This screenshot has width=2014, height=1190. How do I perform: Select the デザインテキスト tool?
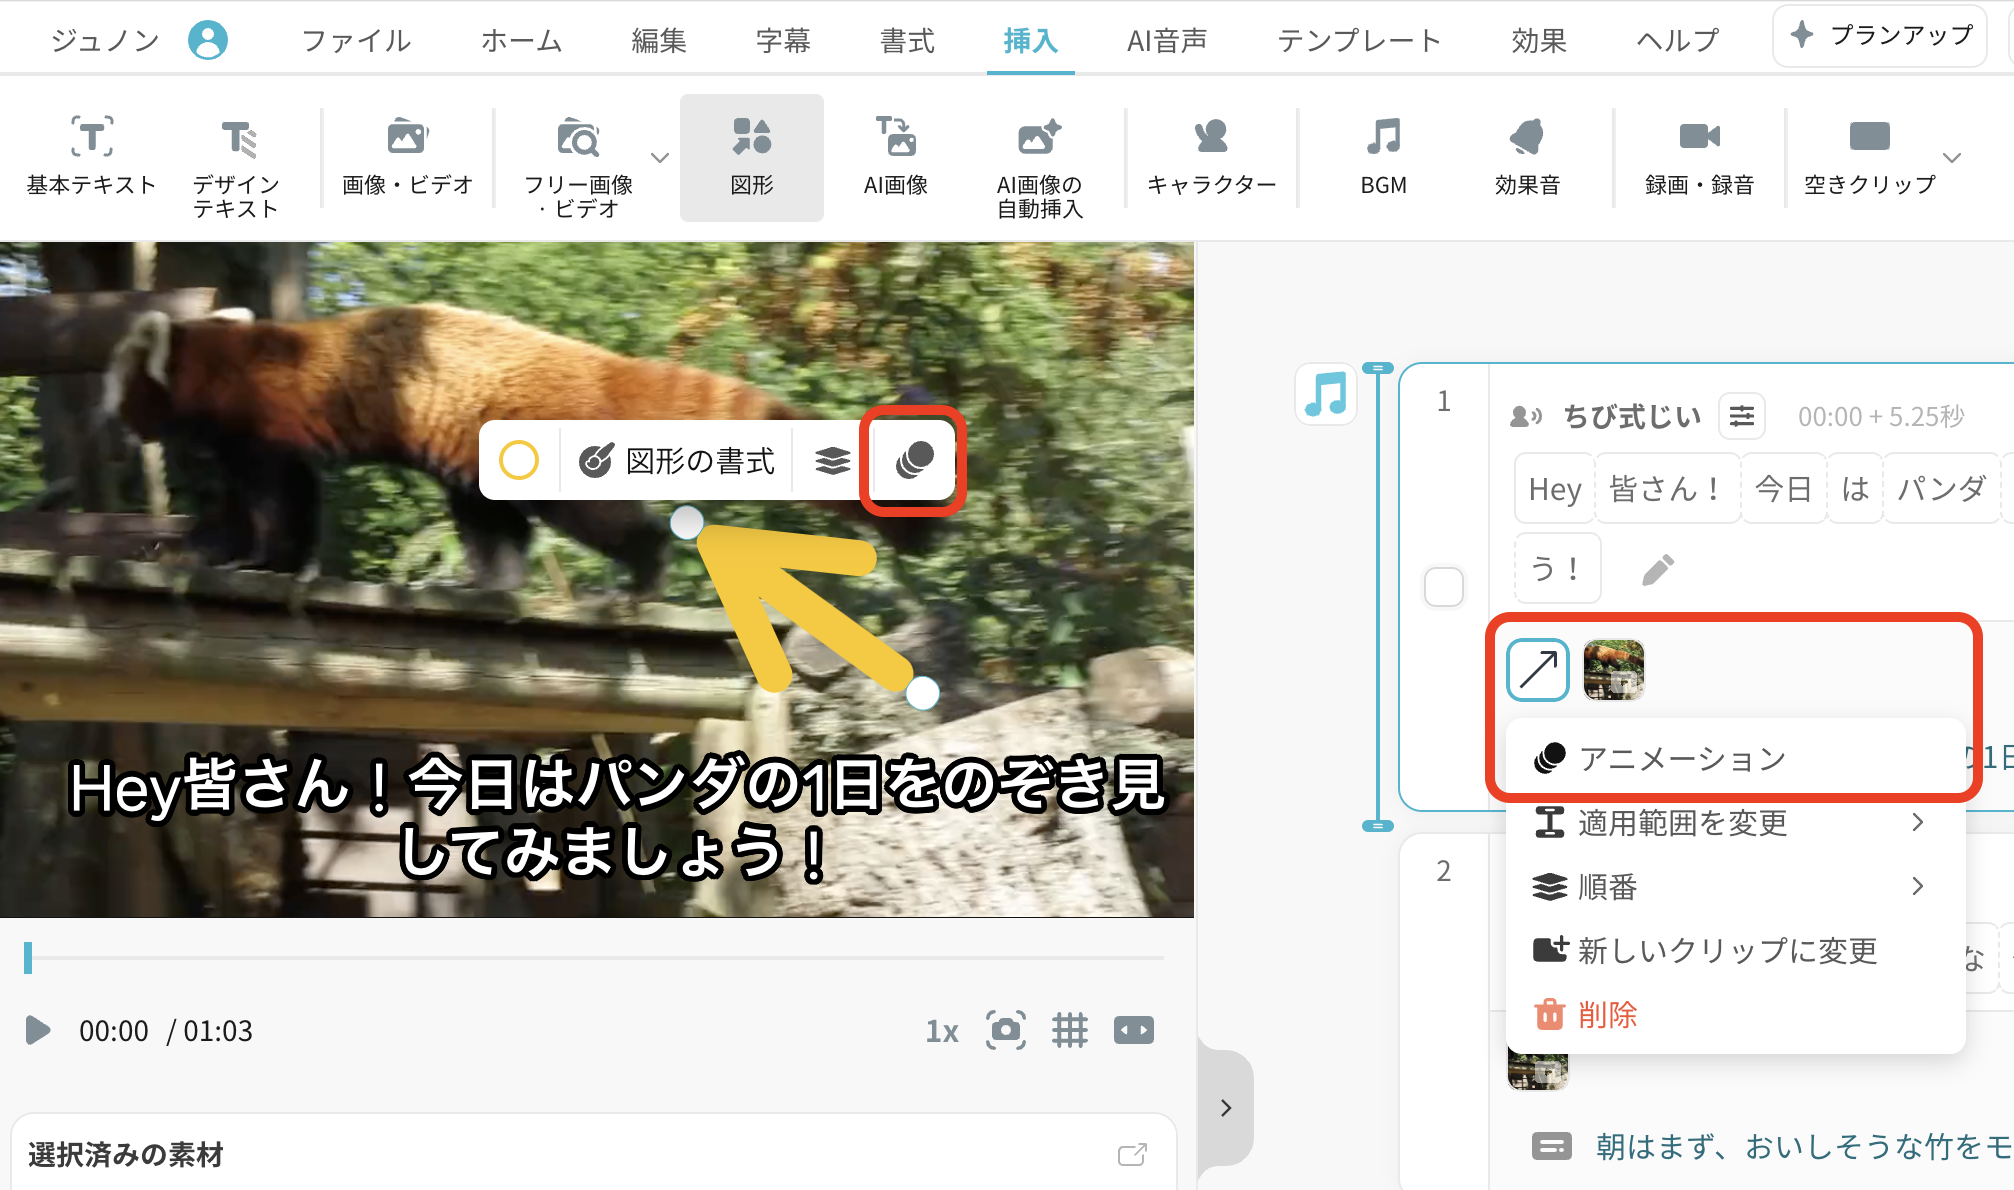236,166
